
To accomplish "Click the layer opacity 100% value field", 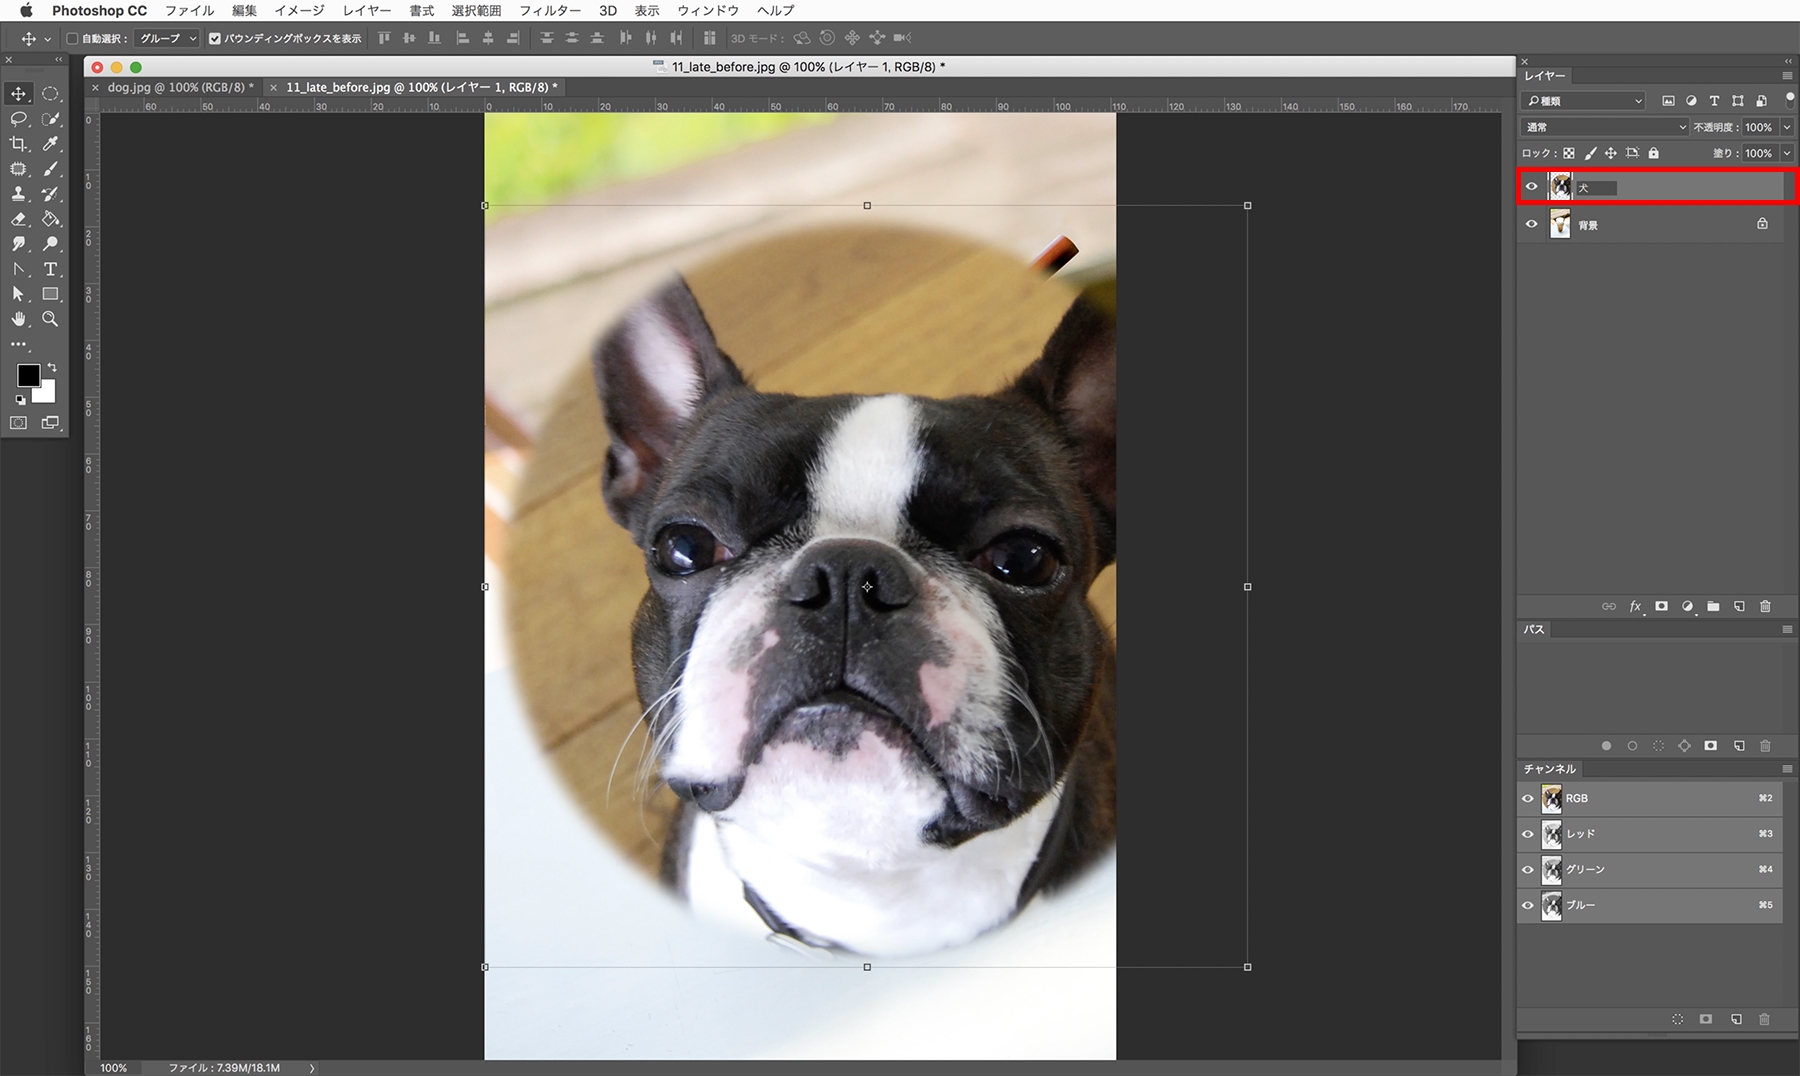I will [1759, 127].
